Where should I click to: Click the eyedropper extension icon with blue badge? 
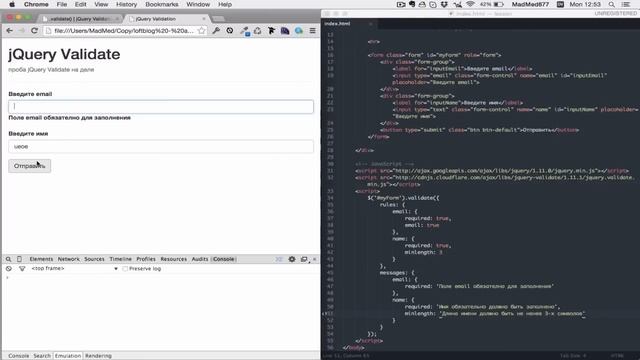[244, 31]
